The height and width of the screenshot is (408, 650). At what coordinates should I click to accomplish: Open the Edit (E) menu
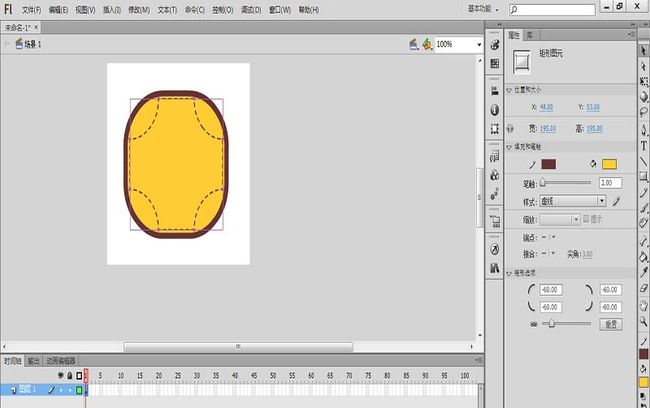pos(58,10)
